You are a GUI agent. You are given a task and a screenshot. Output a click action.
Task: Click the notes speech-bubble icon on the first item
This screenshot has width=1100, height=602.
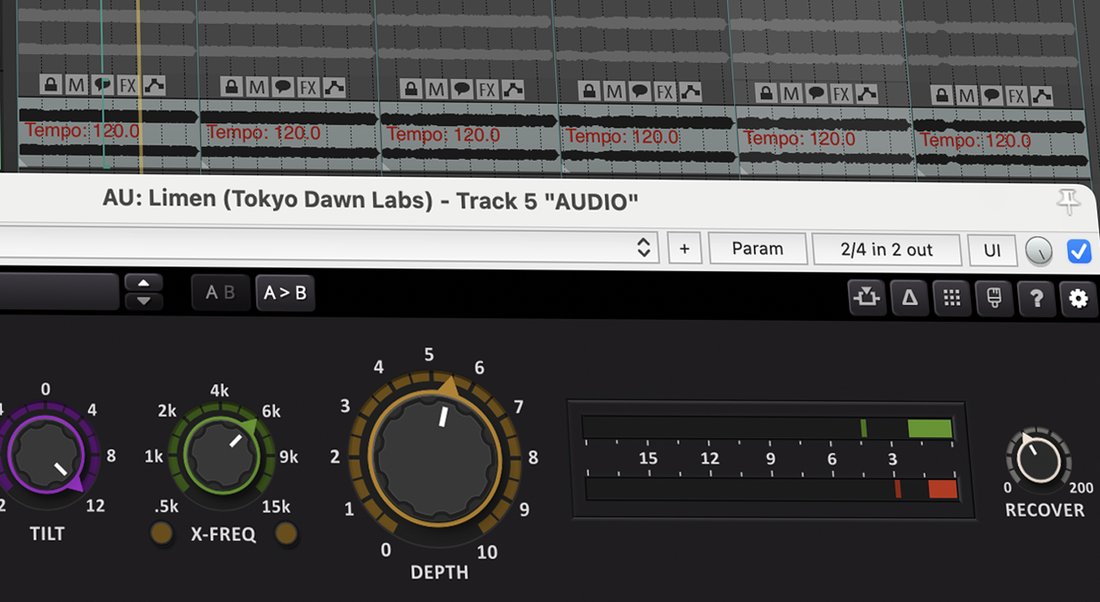(x=102, y=85)
